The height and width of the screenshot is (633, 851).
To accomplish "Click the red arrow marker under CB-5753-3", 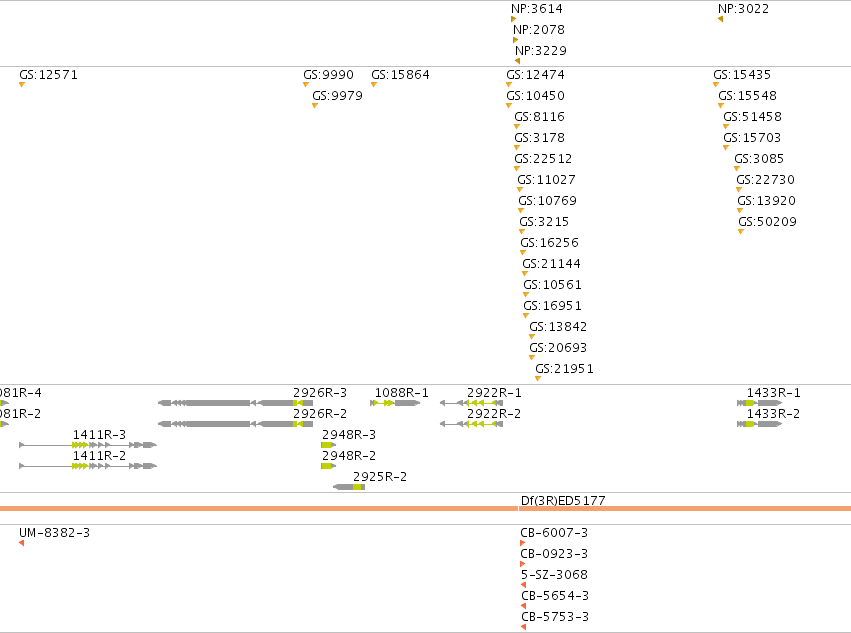I will tap(524, 627).
